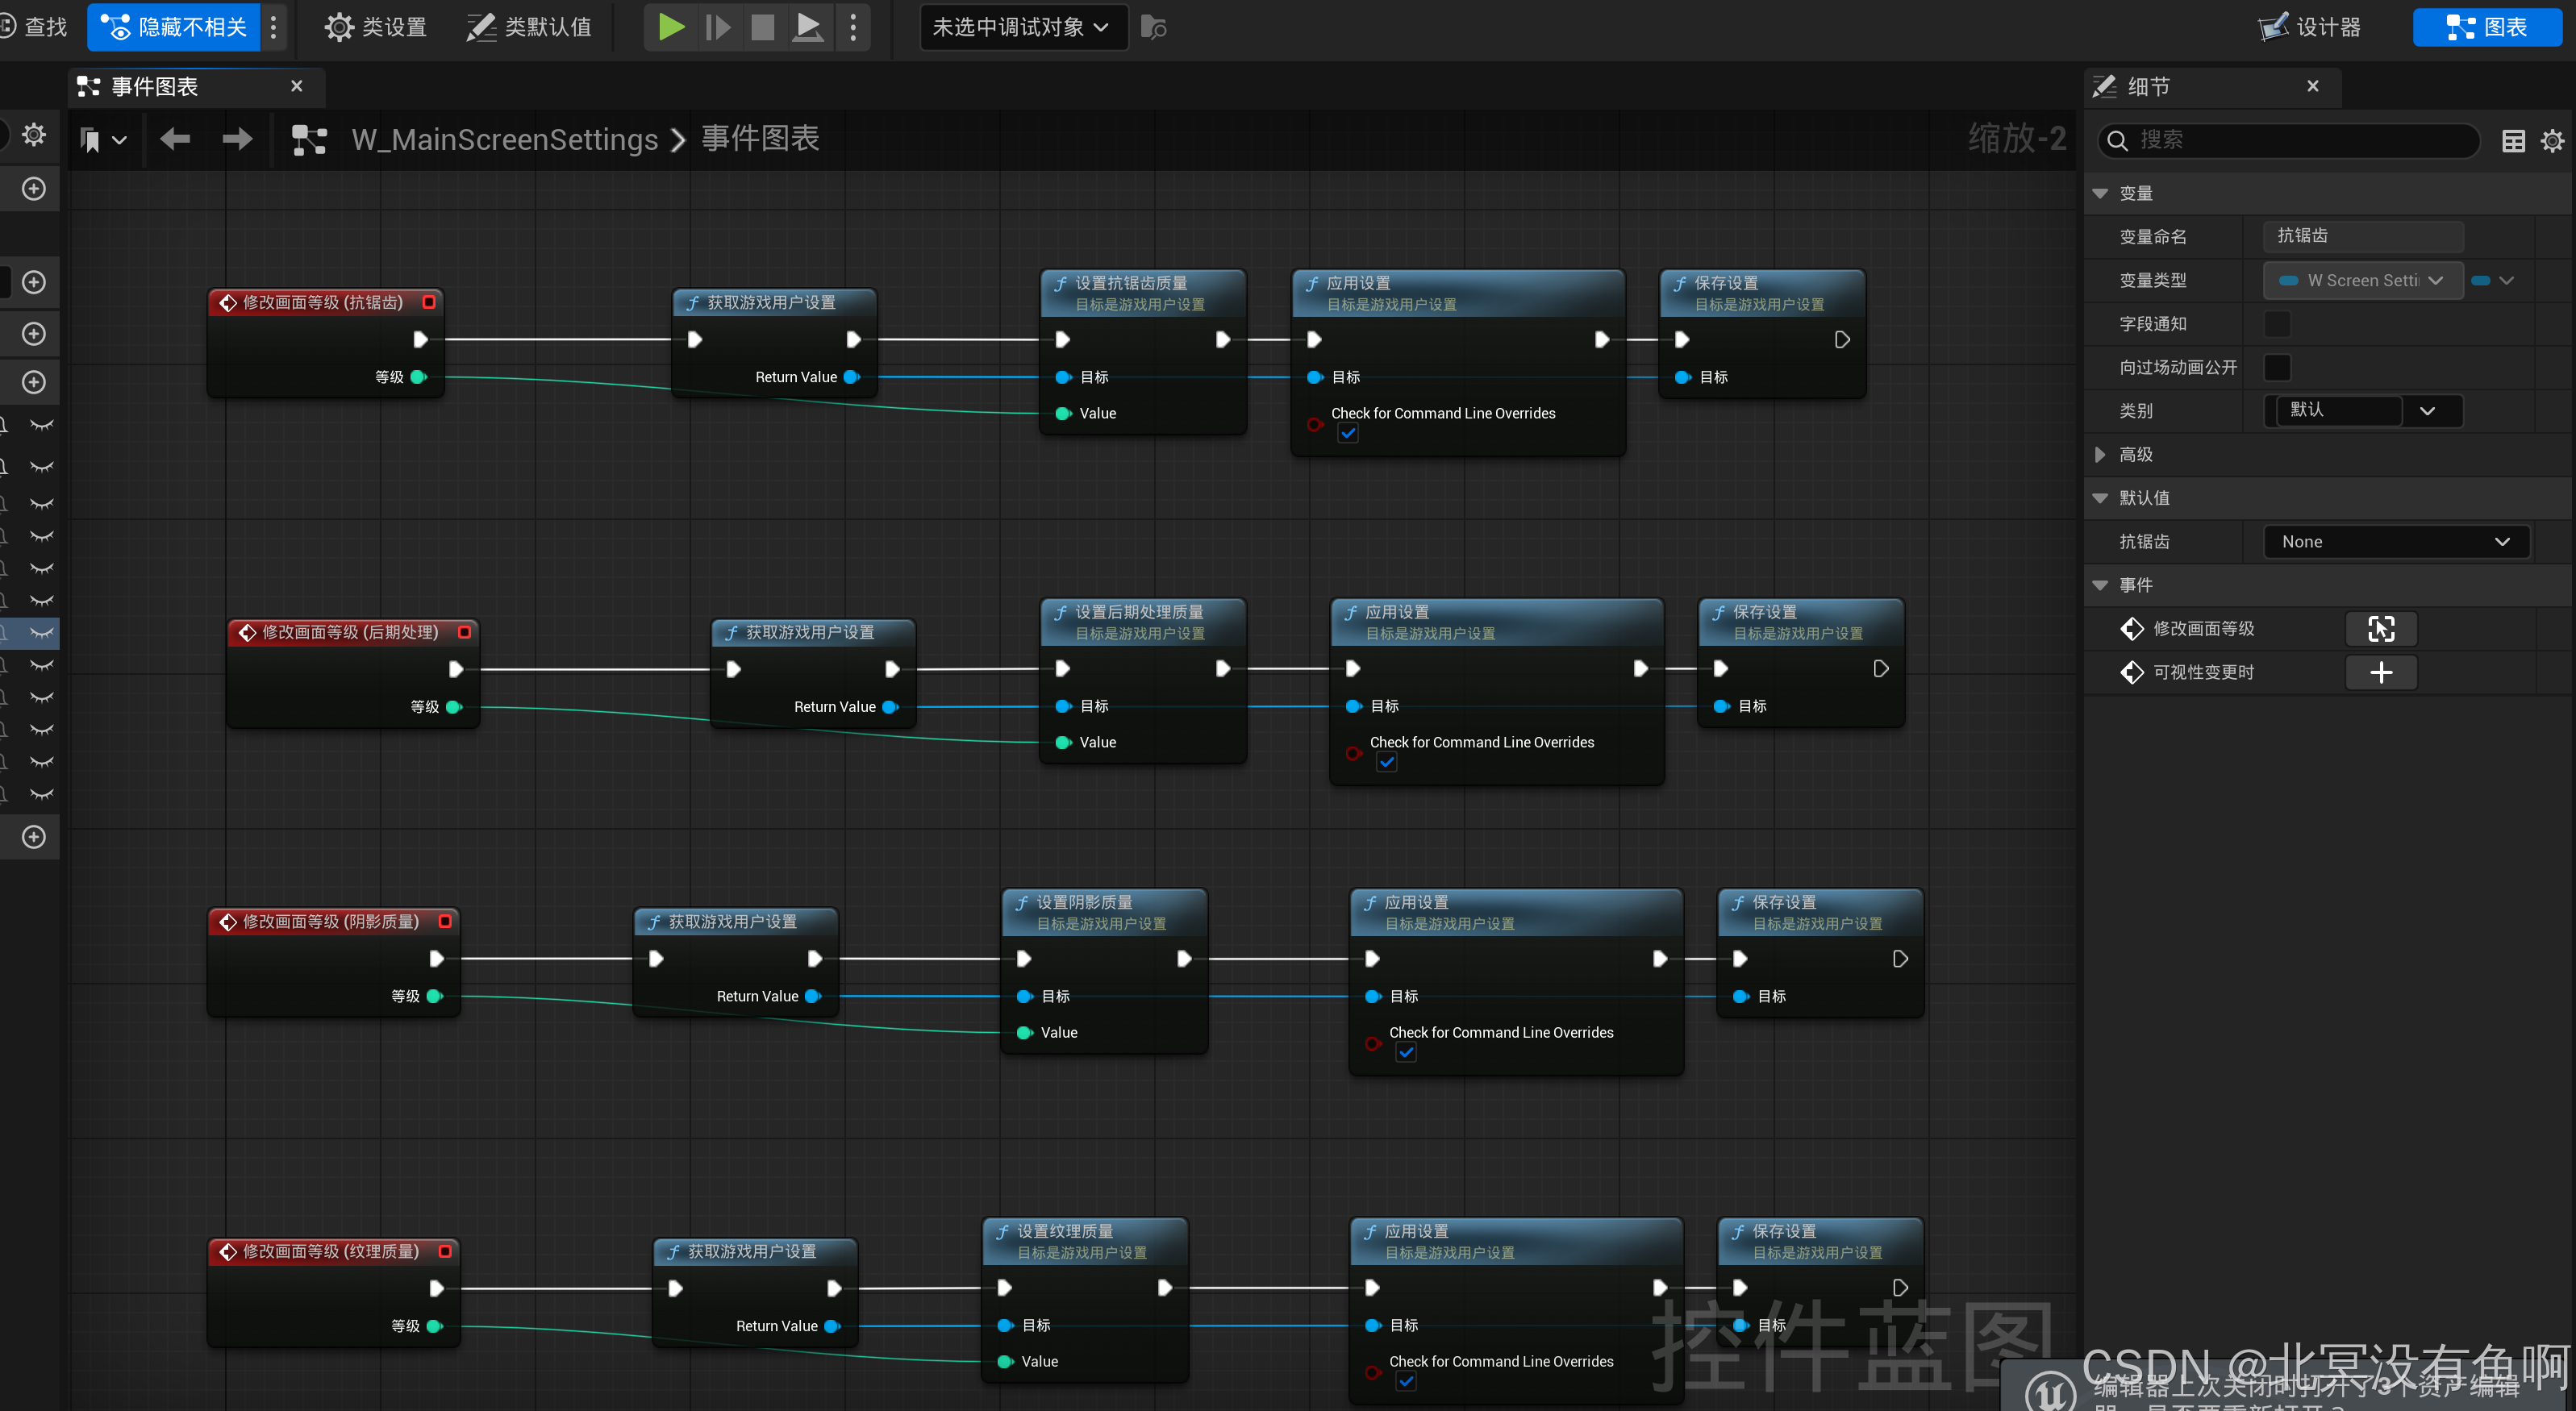
Task: Open details panel settings gear
Action: pos(2552,141)
